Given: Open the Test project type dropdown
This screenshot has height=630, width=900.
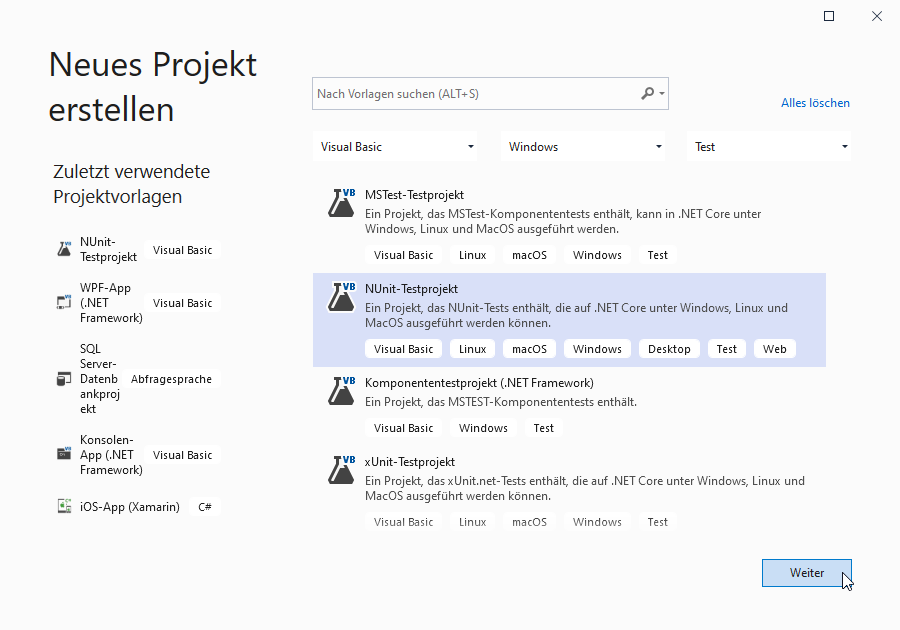Looking at the screenshot, I should click(x=768, y=146).
